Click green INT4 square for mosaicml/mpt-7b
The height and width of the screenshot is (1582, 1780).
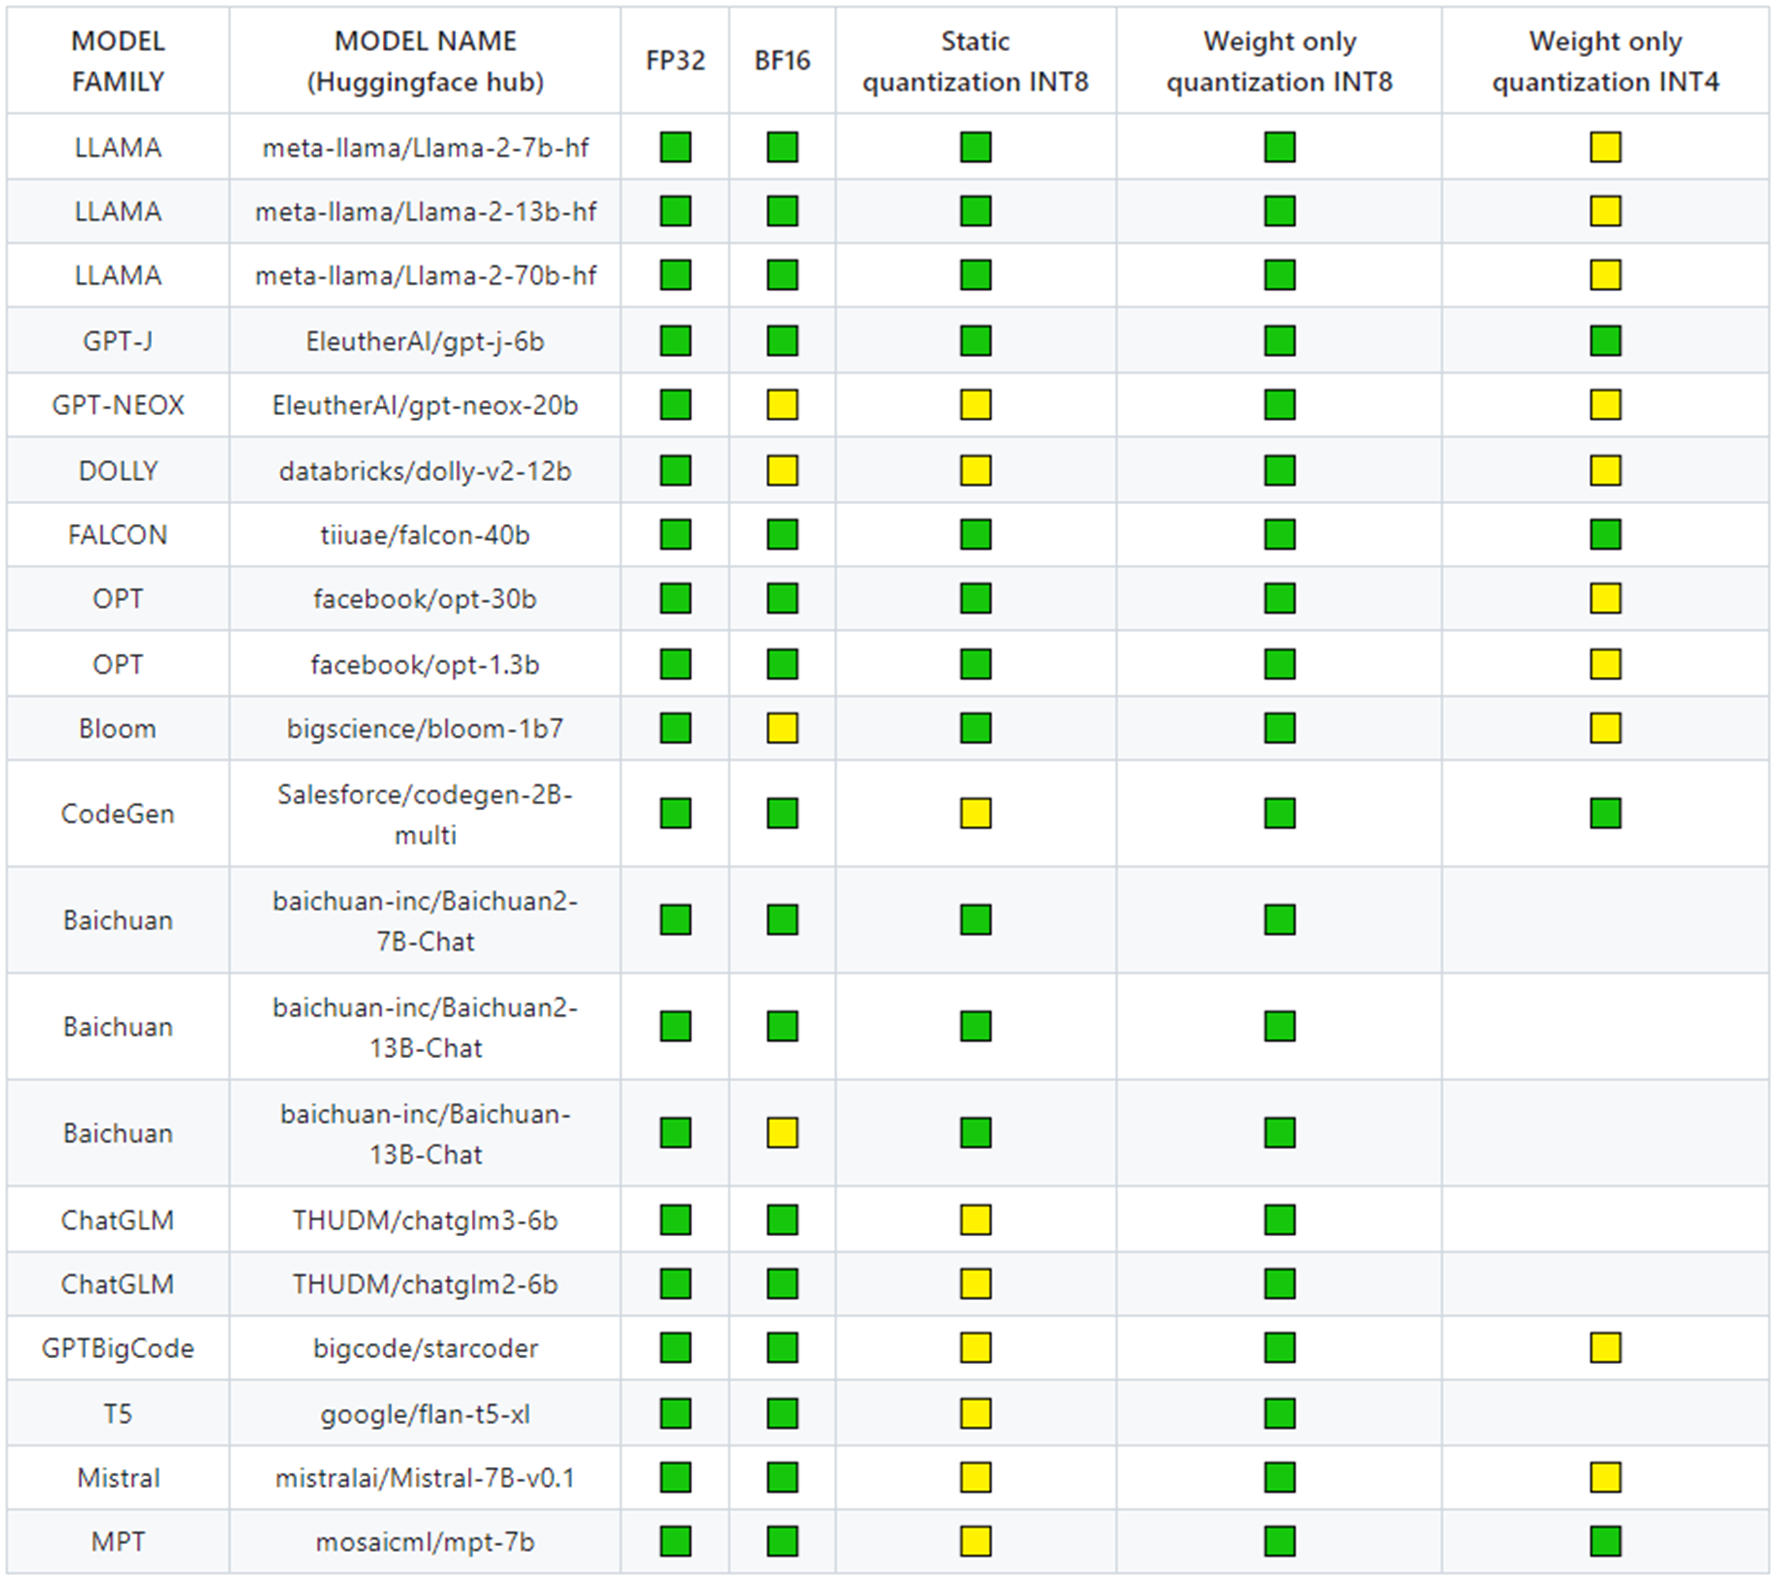click(1605, 1541)
